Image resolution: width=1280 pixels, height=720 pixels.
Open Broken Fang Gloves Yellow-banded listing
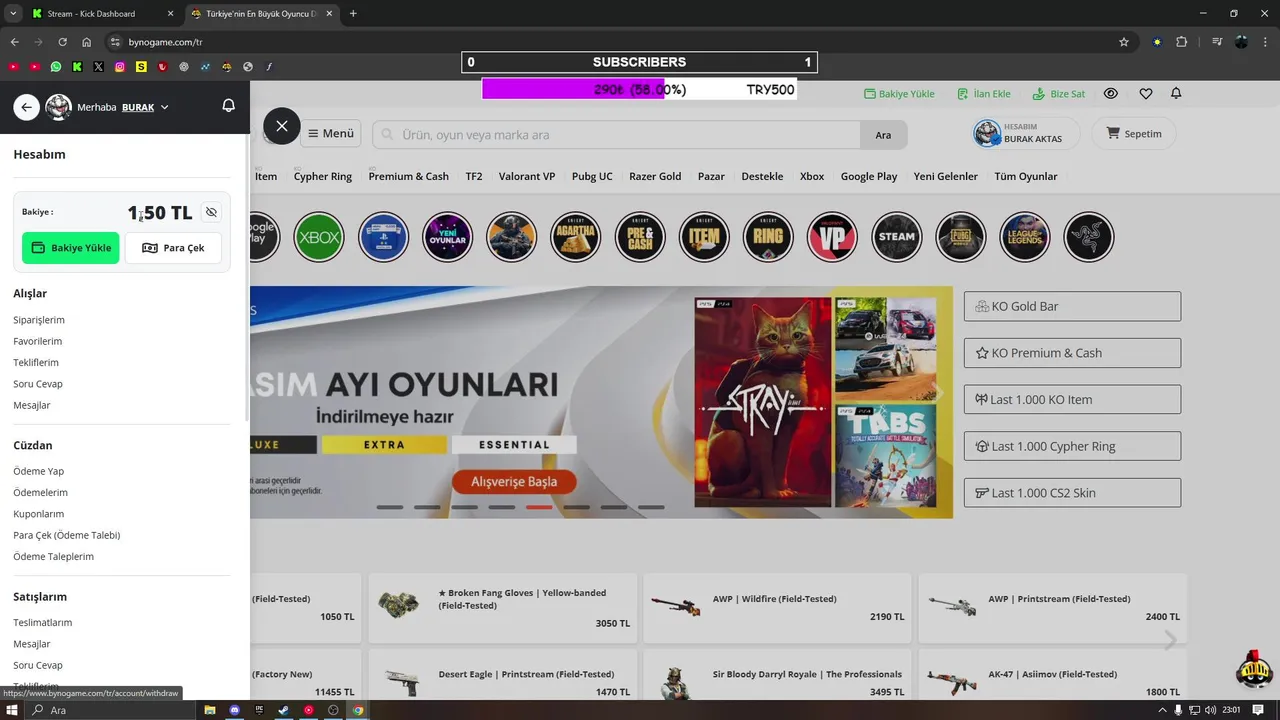point(503,608)
